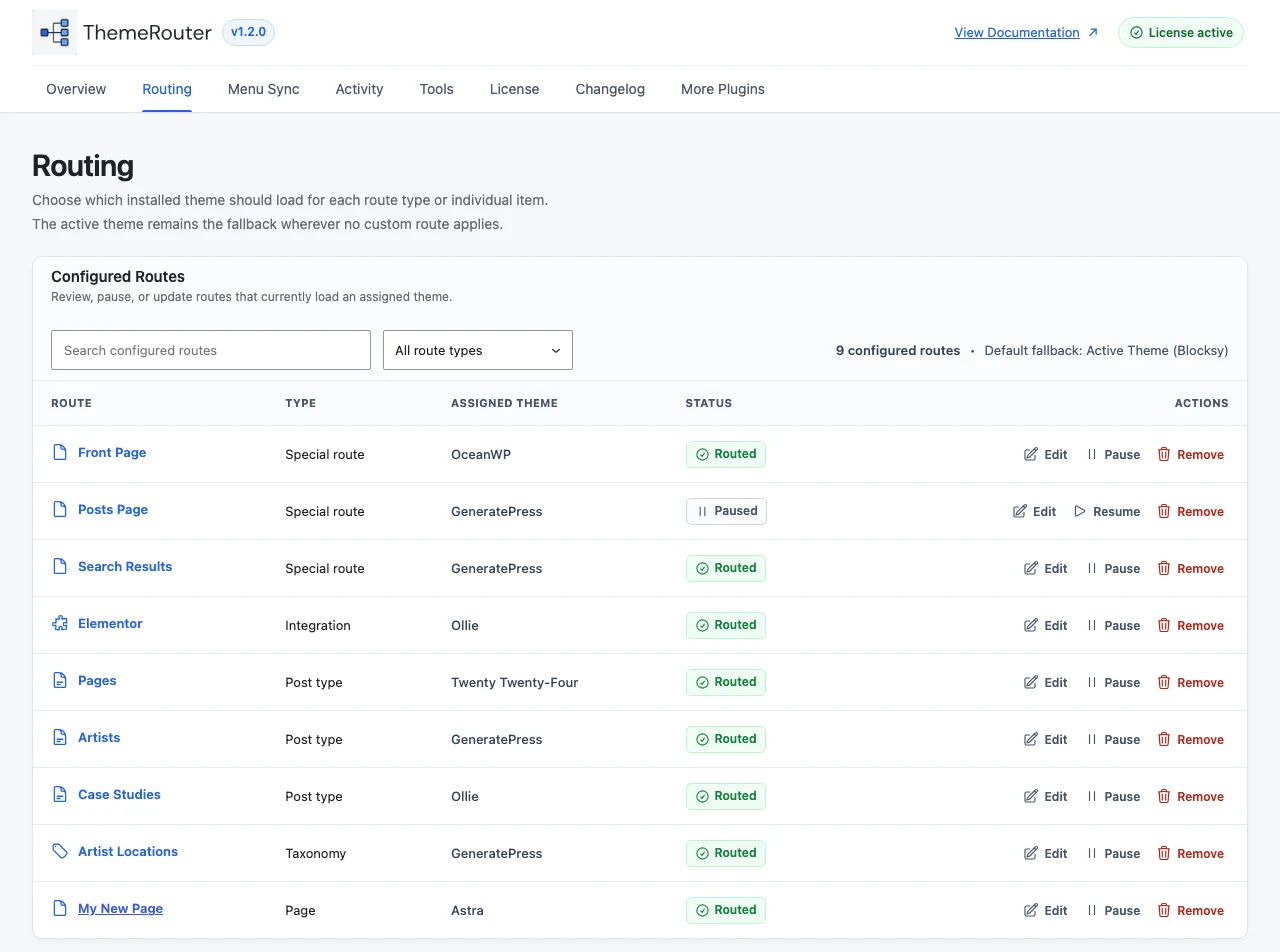Pause the Pages route
This screenshot has height=952, width=1280.
[x=1113, y=683]
